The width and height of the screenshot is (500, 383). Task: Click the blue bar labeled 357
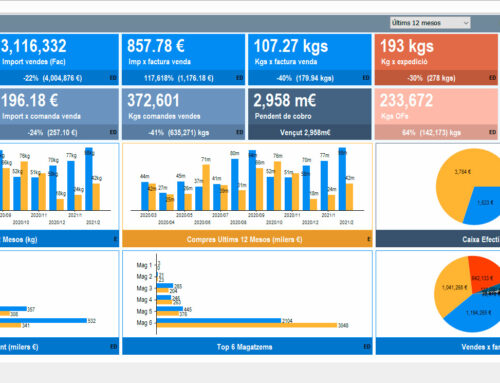pyautogui.click(x=13, y=309)
